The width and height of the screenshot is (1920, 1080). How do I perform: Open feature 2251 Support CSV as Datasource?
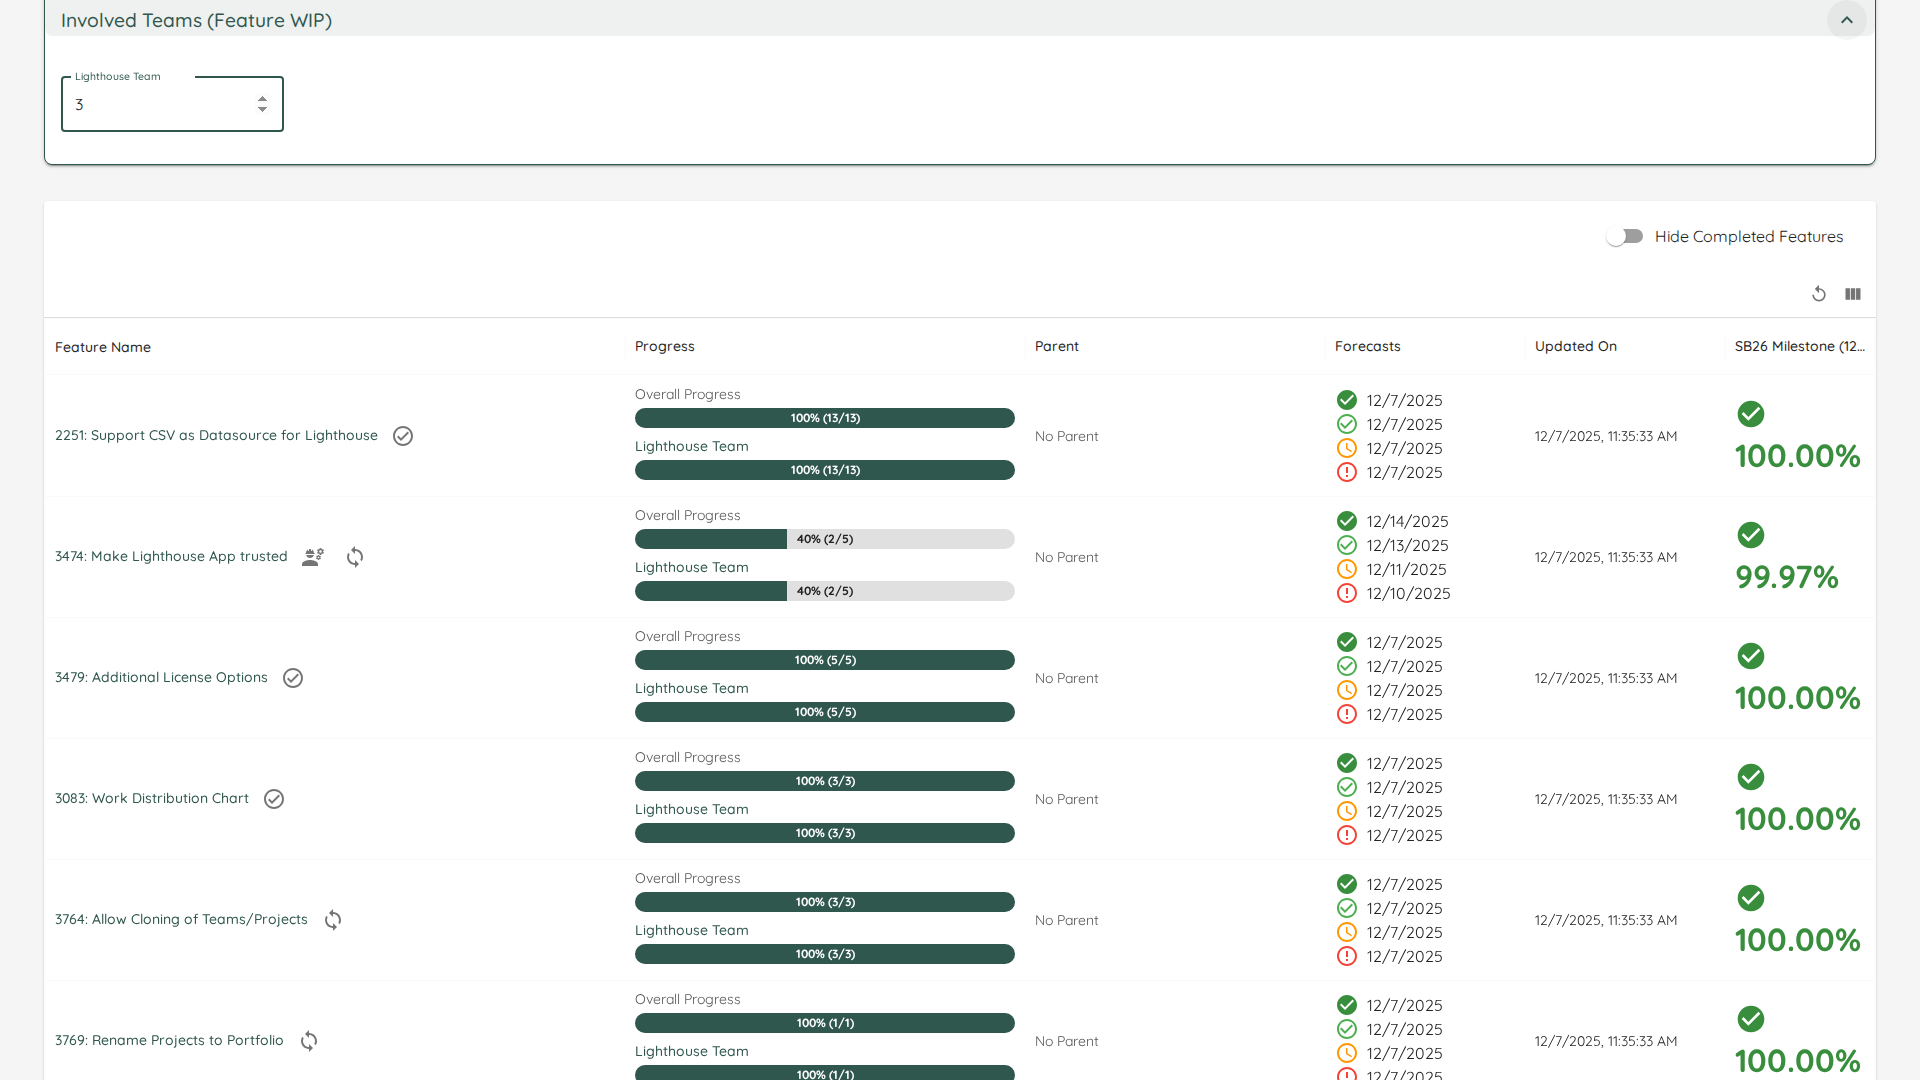pyautogui.click(x=216, y=436)
